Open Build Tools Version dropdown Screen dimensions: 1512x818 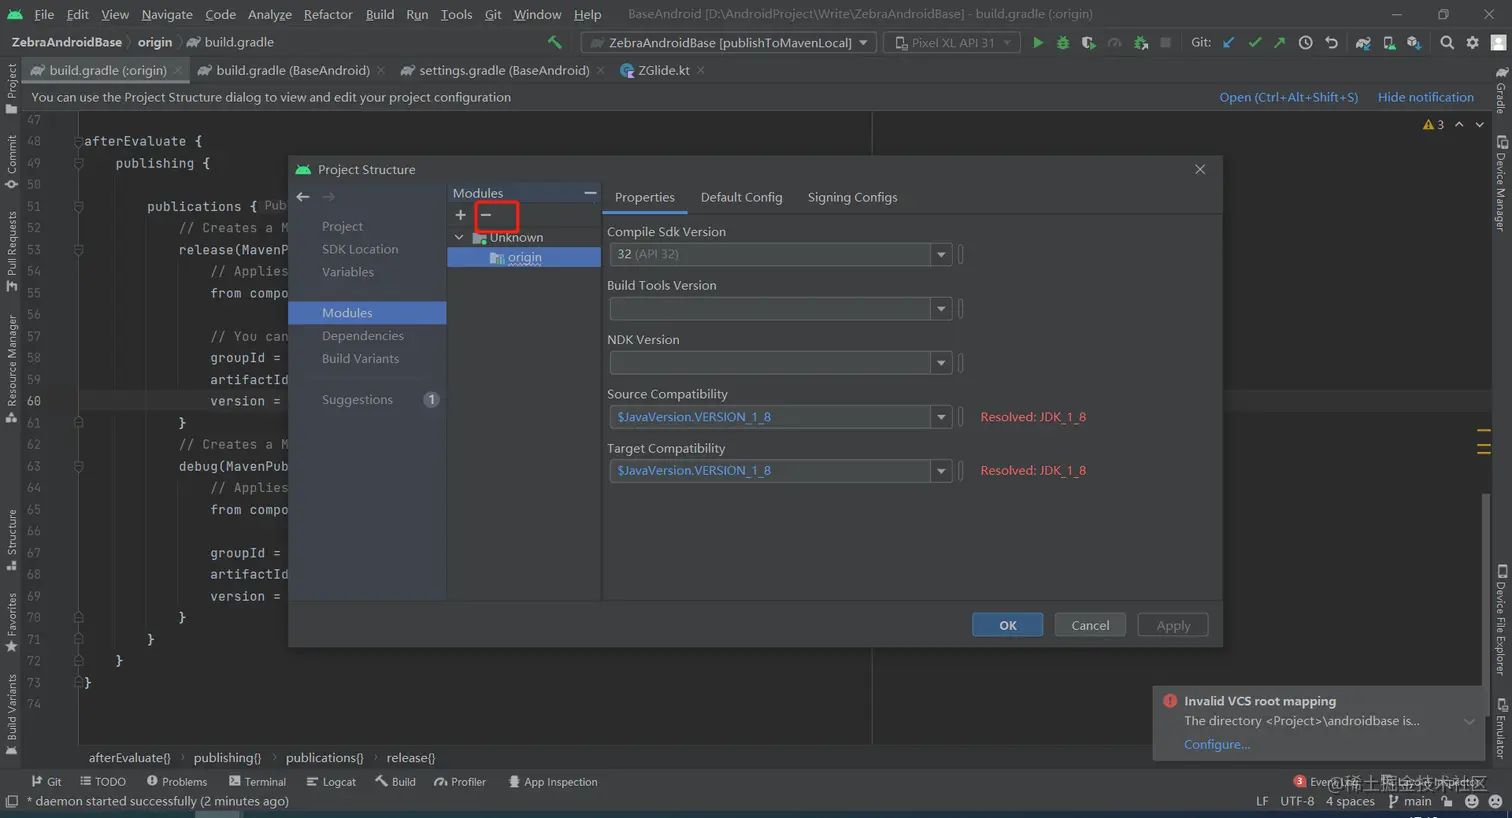(x=941, y=309)
